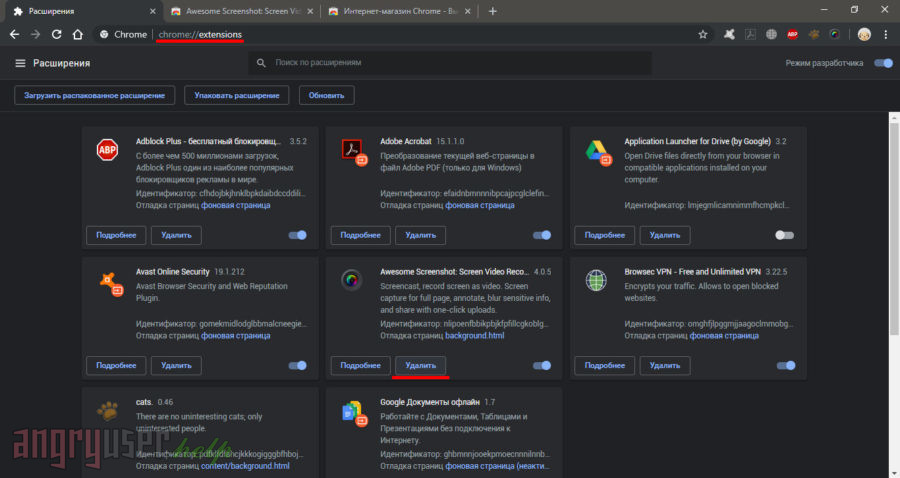Bookmark this page with the star icon
Screen dimensions: 900x478
703,34
